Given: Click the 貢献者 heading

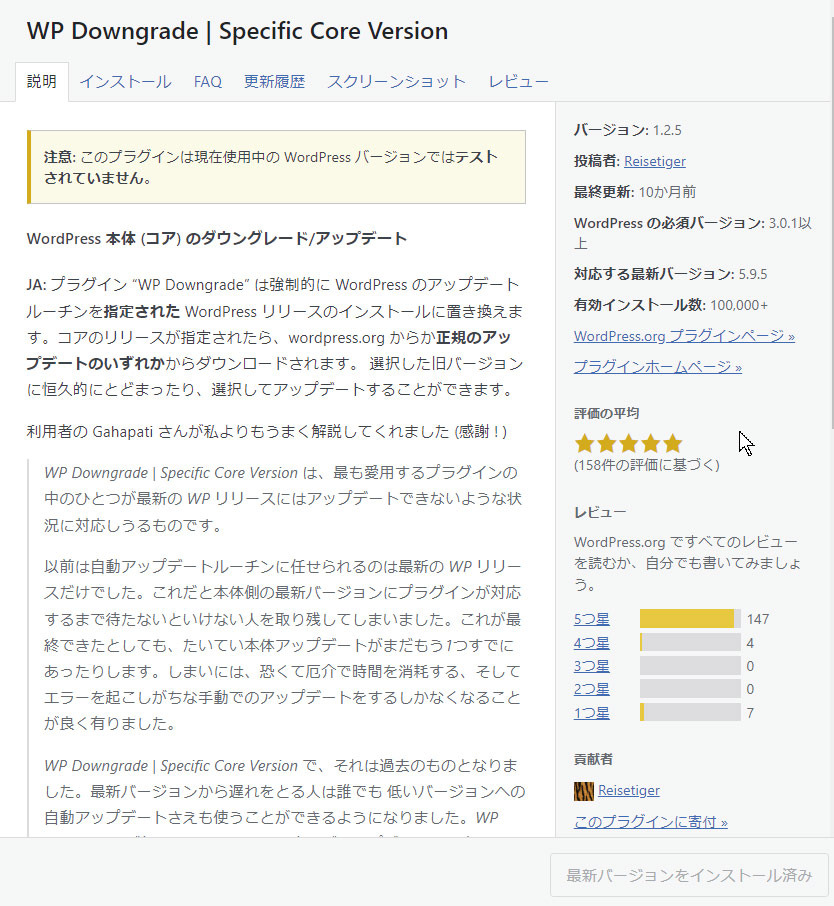Looking at the screenshot, I should [593, 759].
